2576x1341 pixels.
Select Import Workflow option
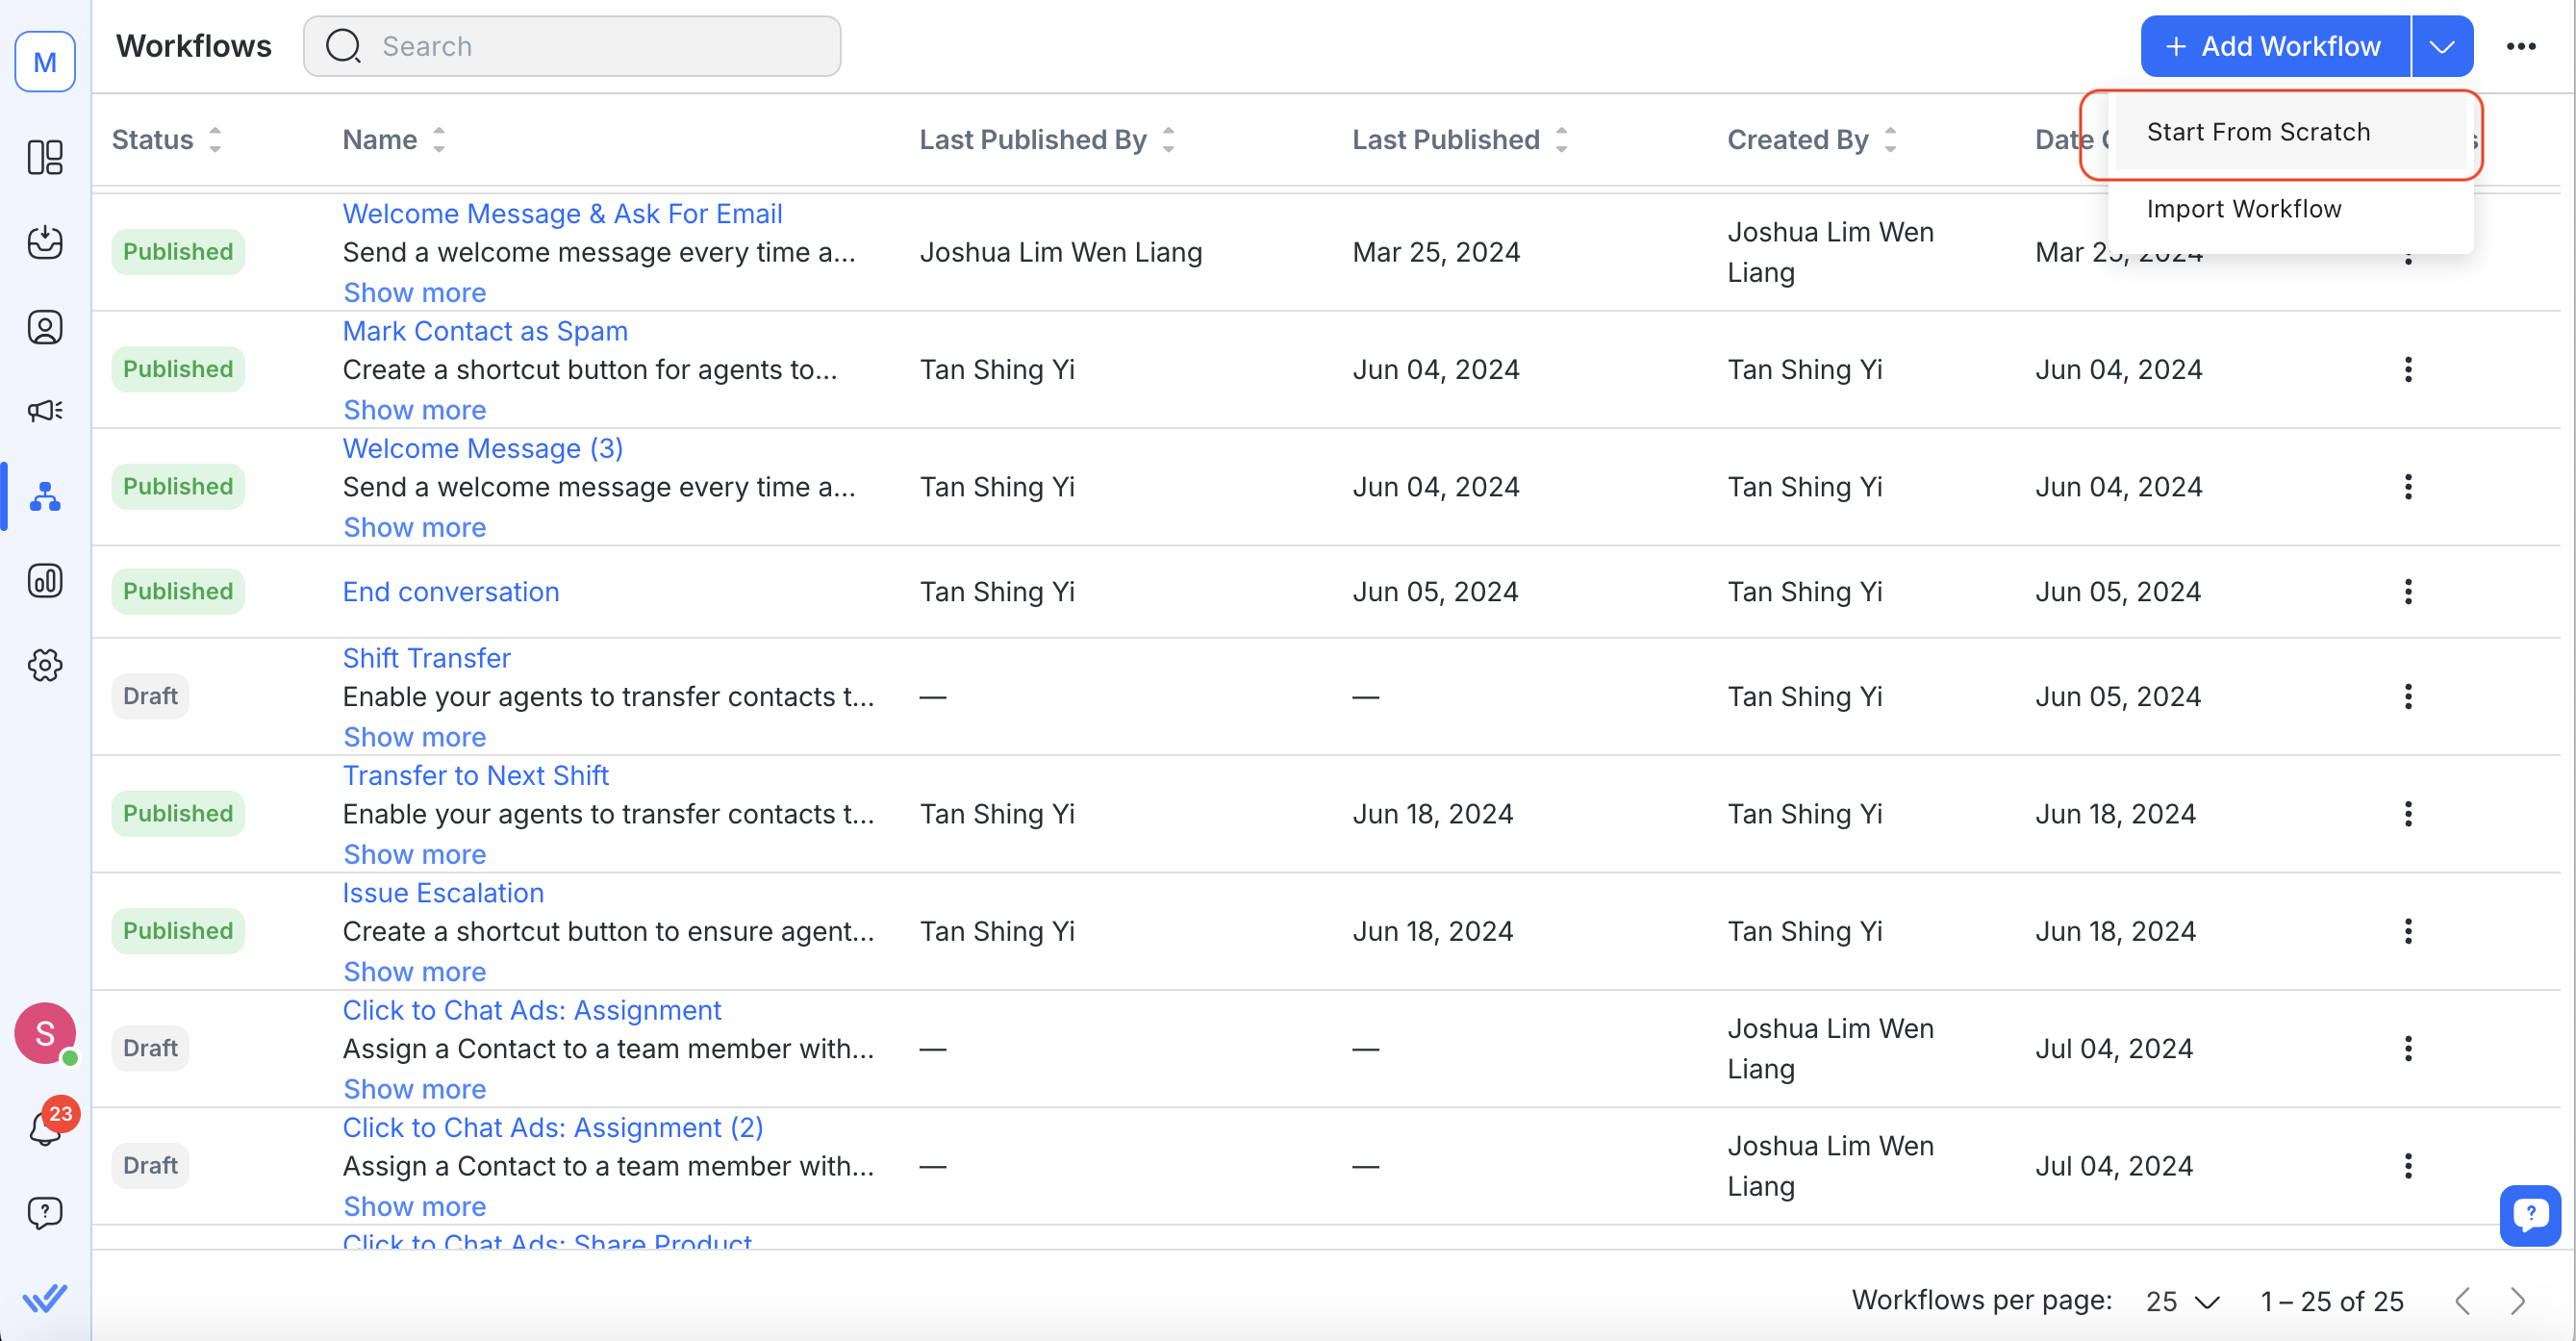click(2243, 209)
